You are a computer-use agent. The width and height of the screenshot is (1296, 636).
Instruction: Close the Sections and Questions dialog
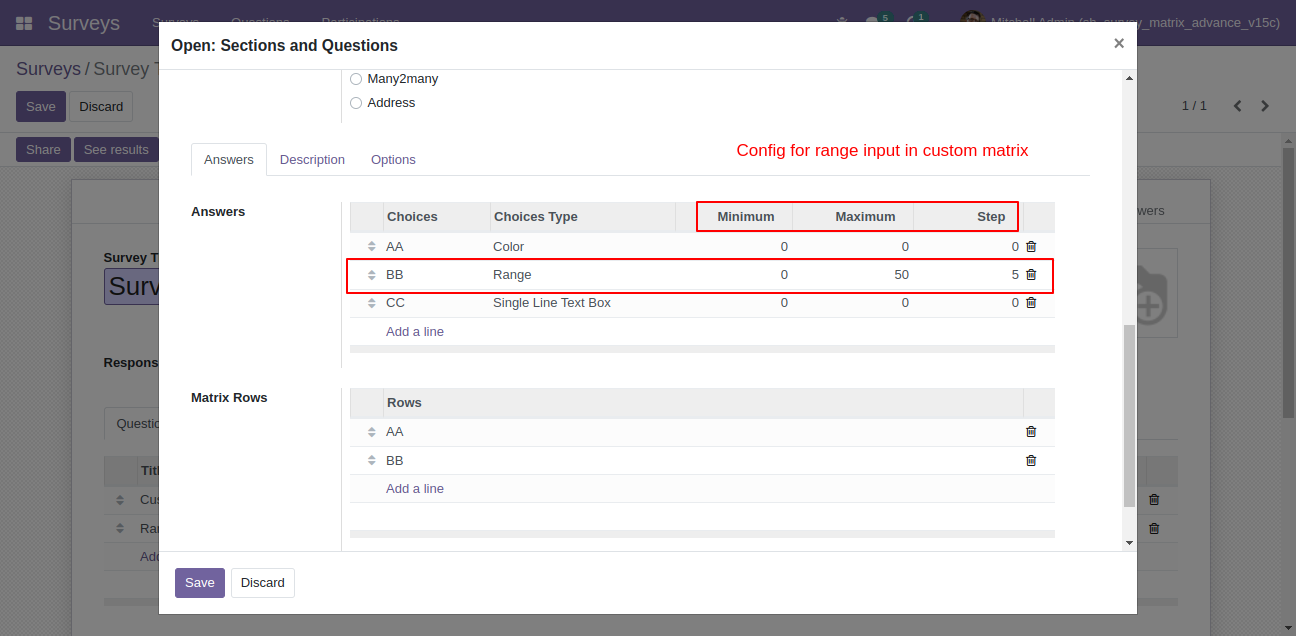(x=1118, y=43)
